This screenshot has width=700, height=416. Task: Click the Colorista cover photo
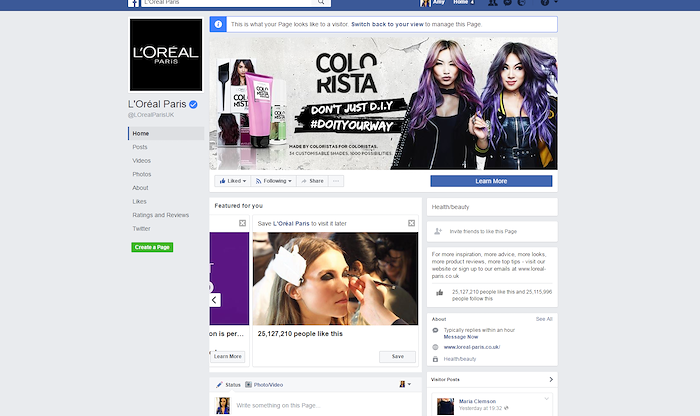click(383, 104)
